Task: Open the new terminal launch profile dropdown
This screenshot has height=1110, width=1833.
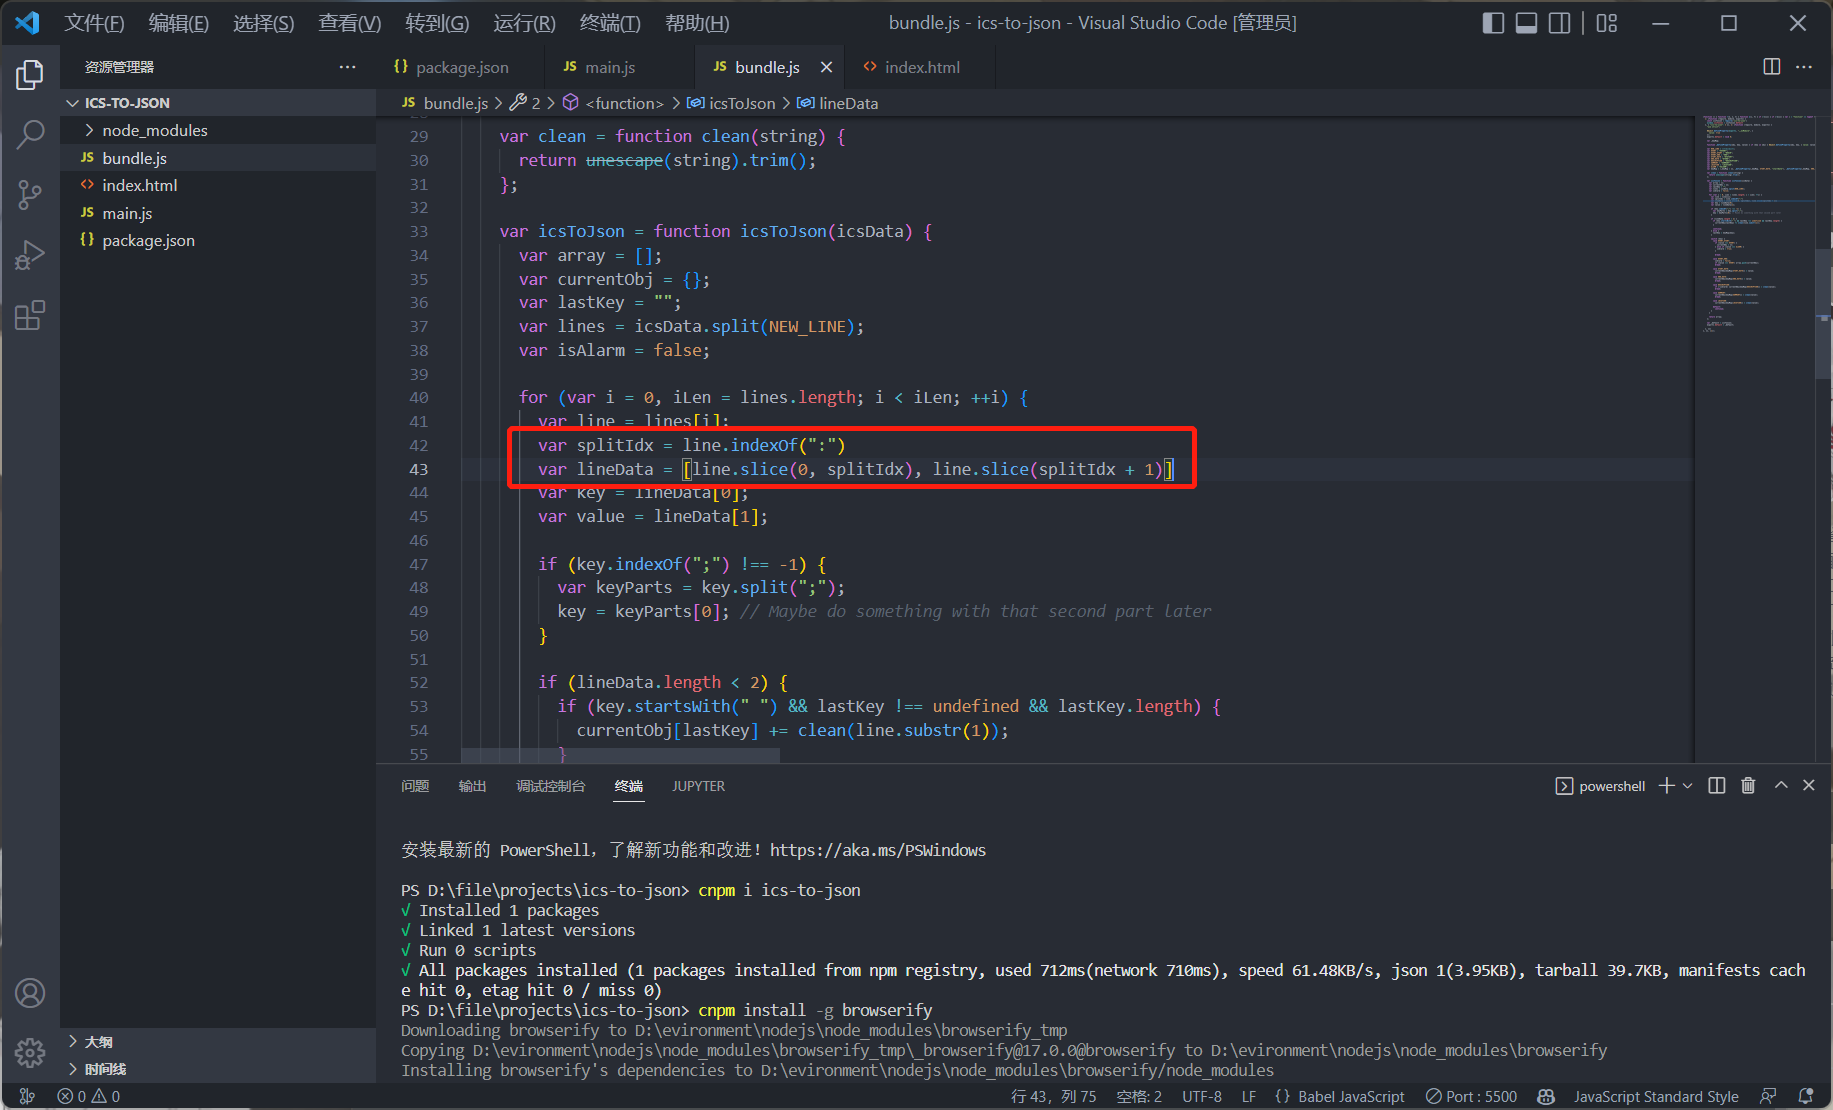Action: (1688, 786)
